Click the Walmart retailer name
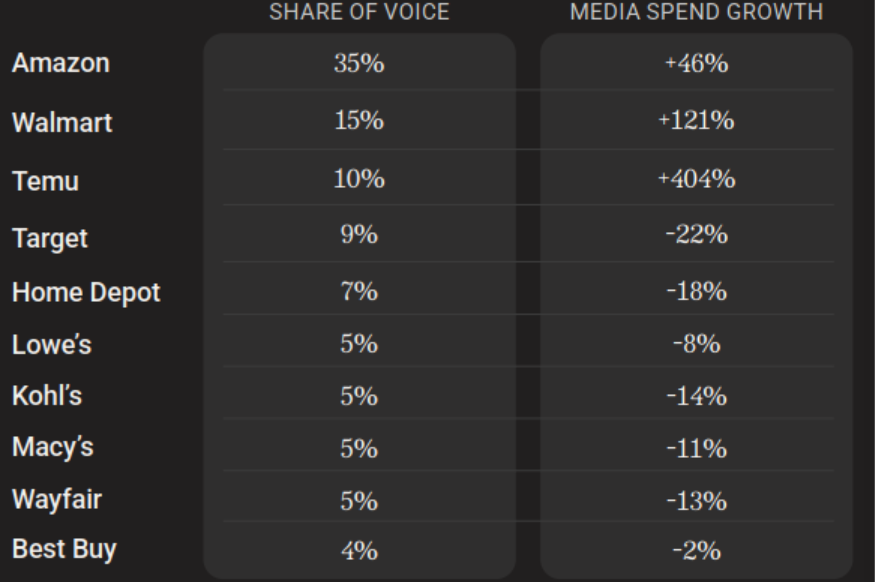The height and width of the screenshot is (582, 876). [x=62, y=123]
